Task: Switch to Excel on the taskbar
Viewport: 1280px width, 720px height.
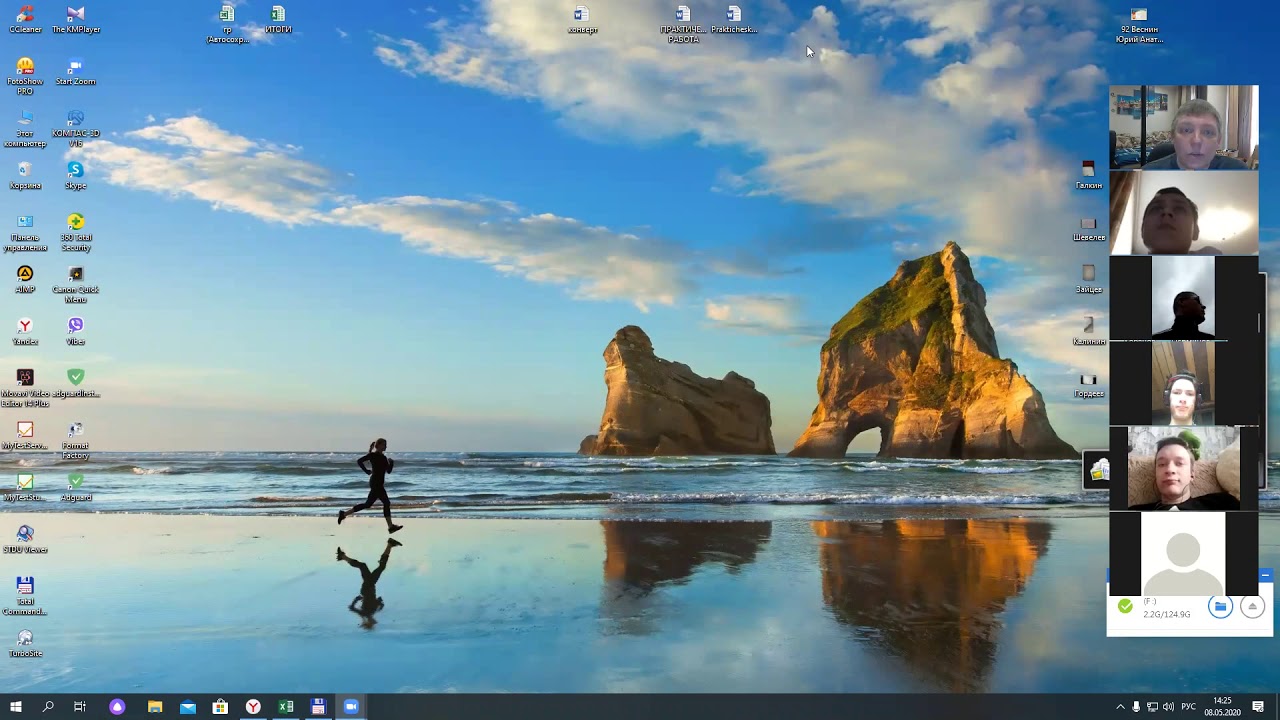Action: pos(286,707)
